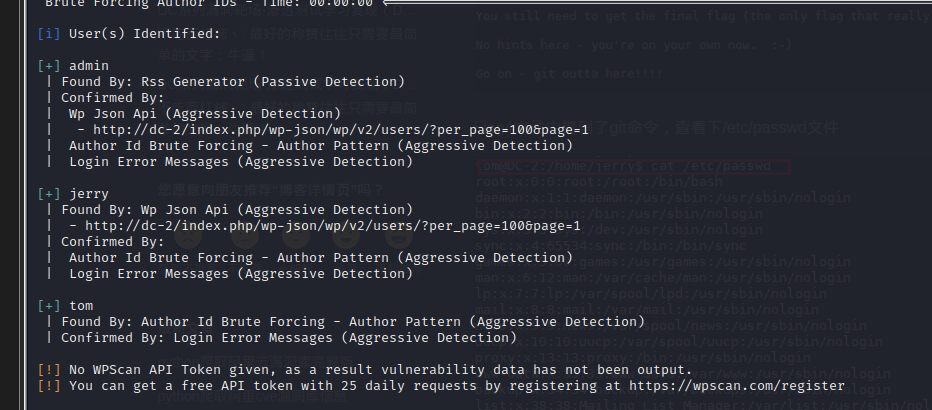This screenshot has height=410, width=932.
Task: Click the No WPScan API Token given warning text
Action: click(x=380, y=369)
